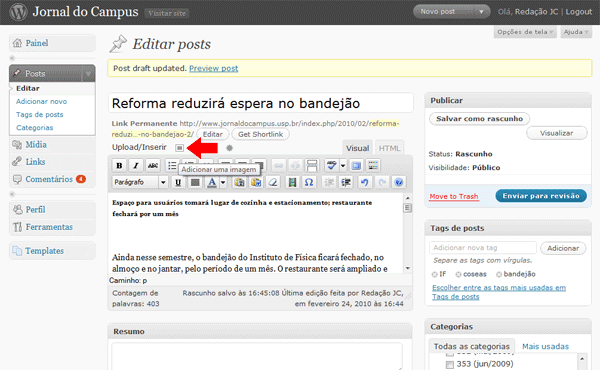Remove the bandejão tag

click(499, 274)
